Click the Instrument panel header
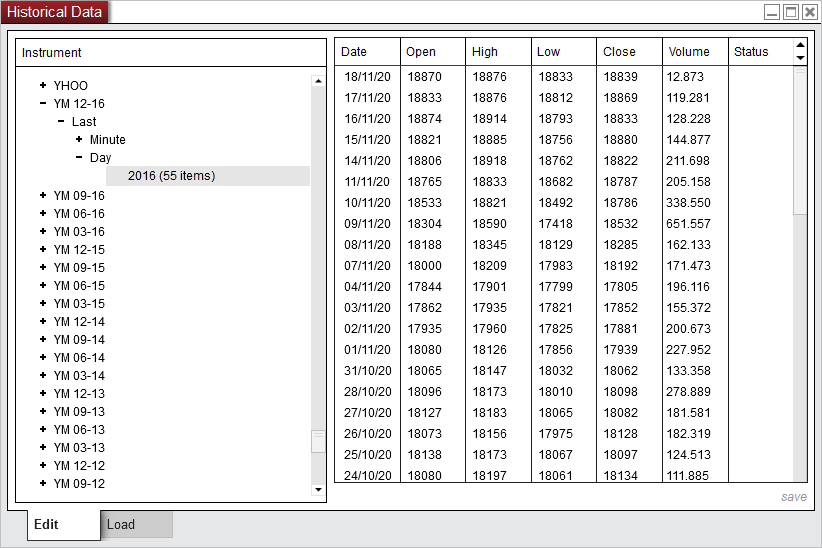The width and height of the screenshot is (822, 548). tap(171, 52)
